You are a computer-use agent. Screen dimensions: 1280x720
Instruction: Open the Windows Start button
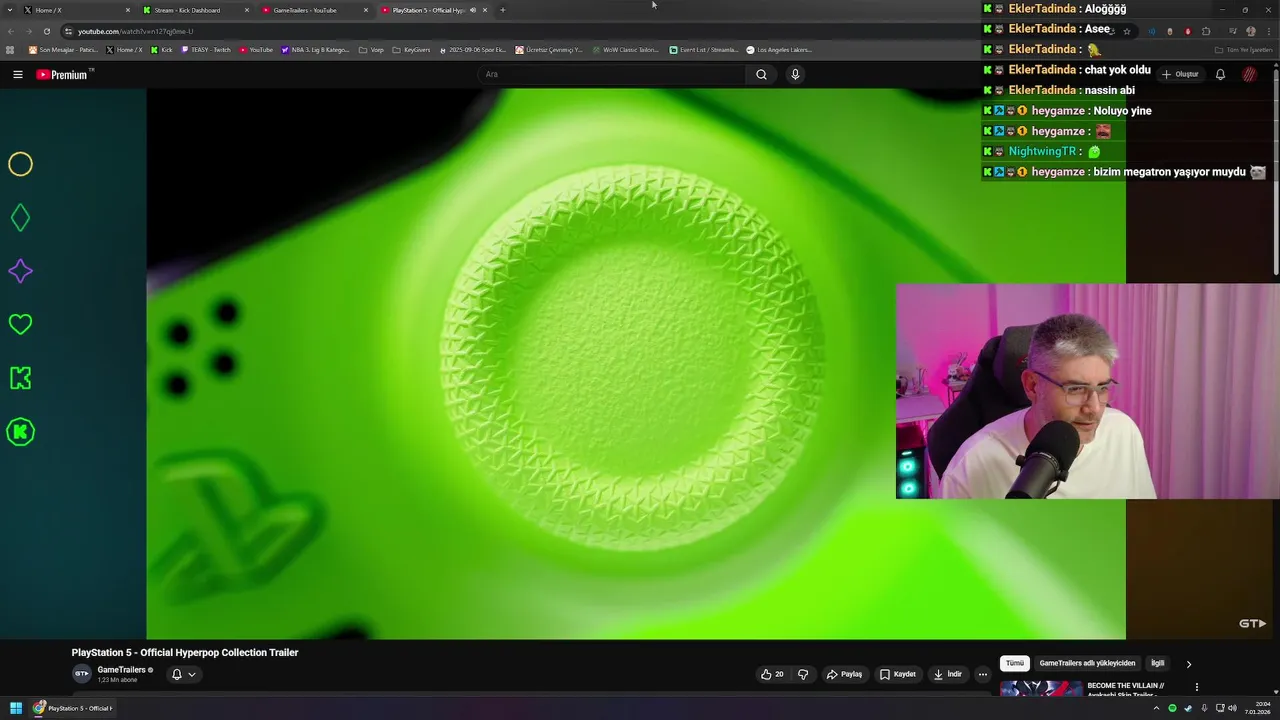tap(15, 708)
